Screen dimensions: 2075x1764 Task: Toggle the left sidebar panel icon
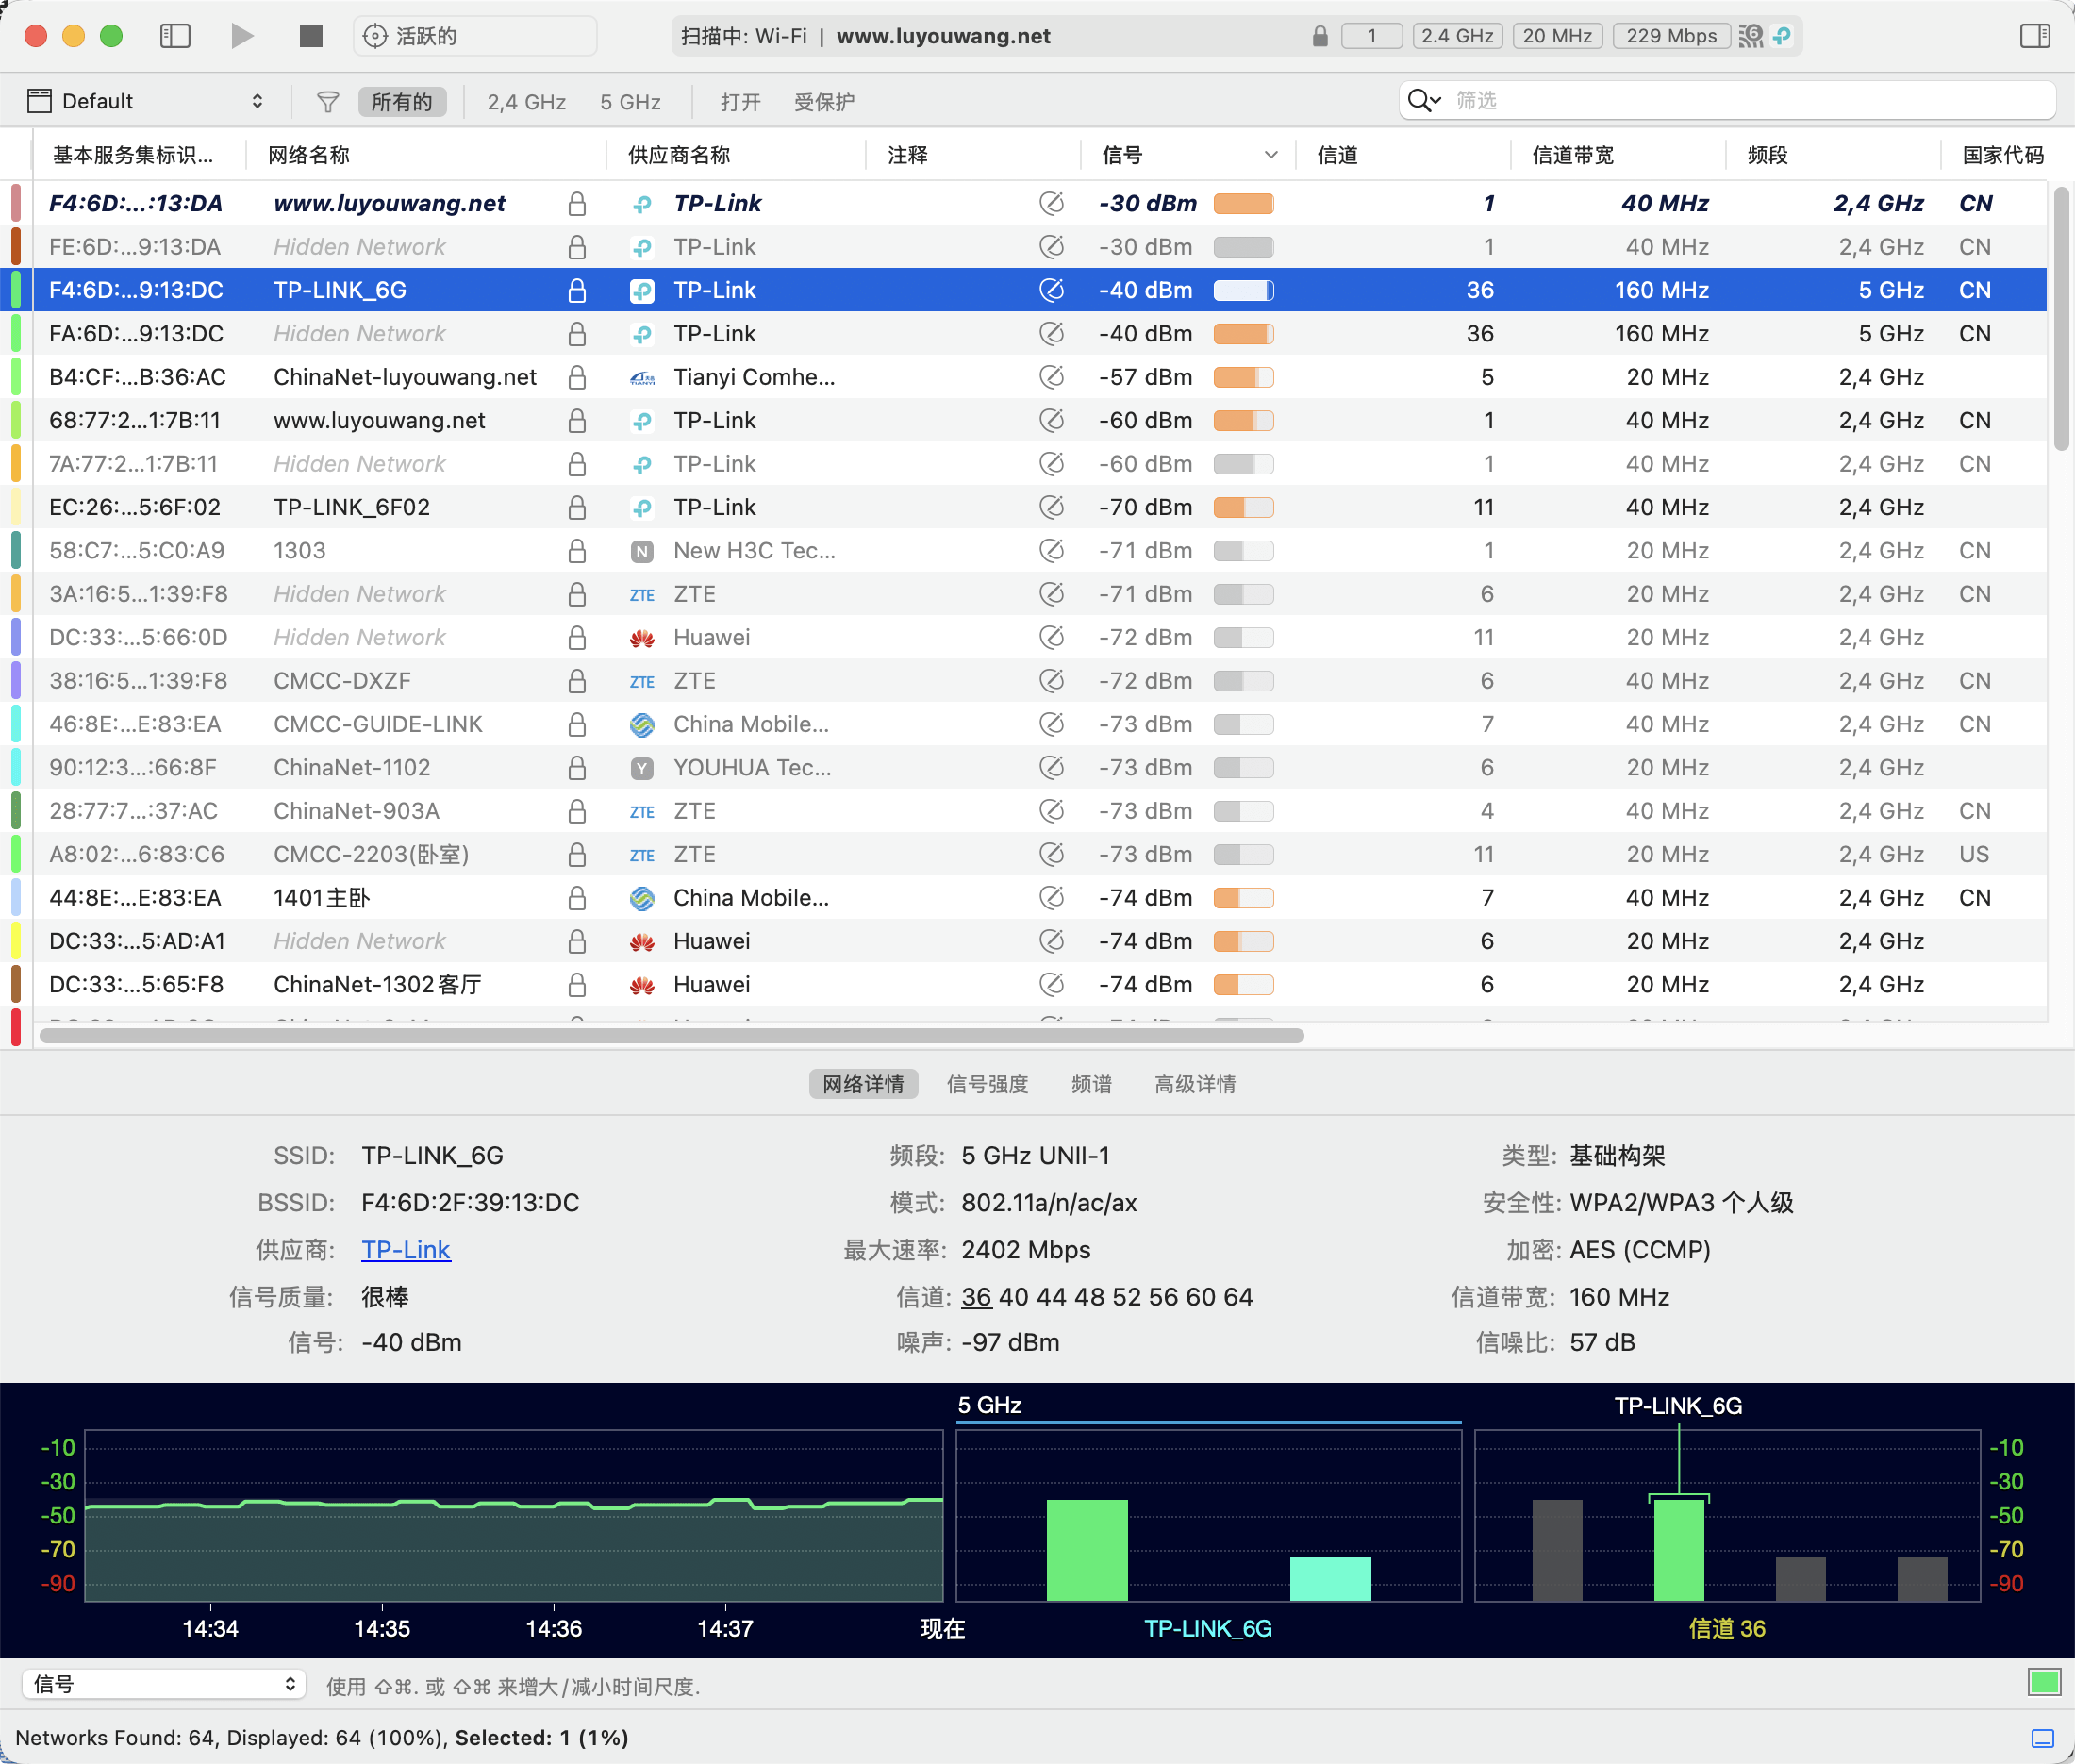click(x=175, y=36)
